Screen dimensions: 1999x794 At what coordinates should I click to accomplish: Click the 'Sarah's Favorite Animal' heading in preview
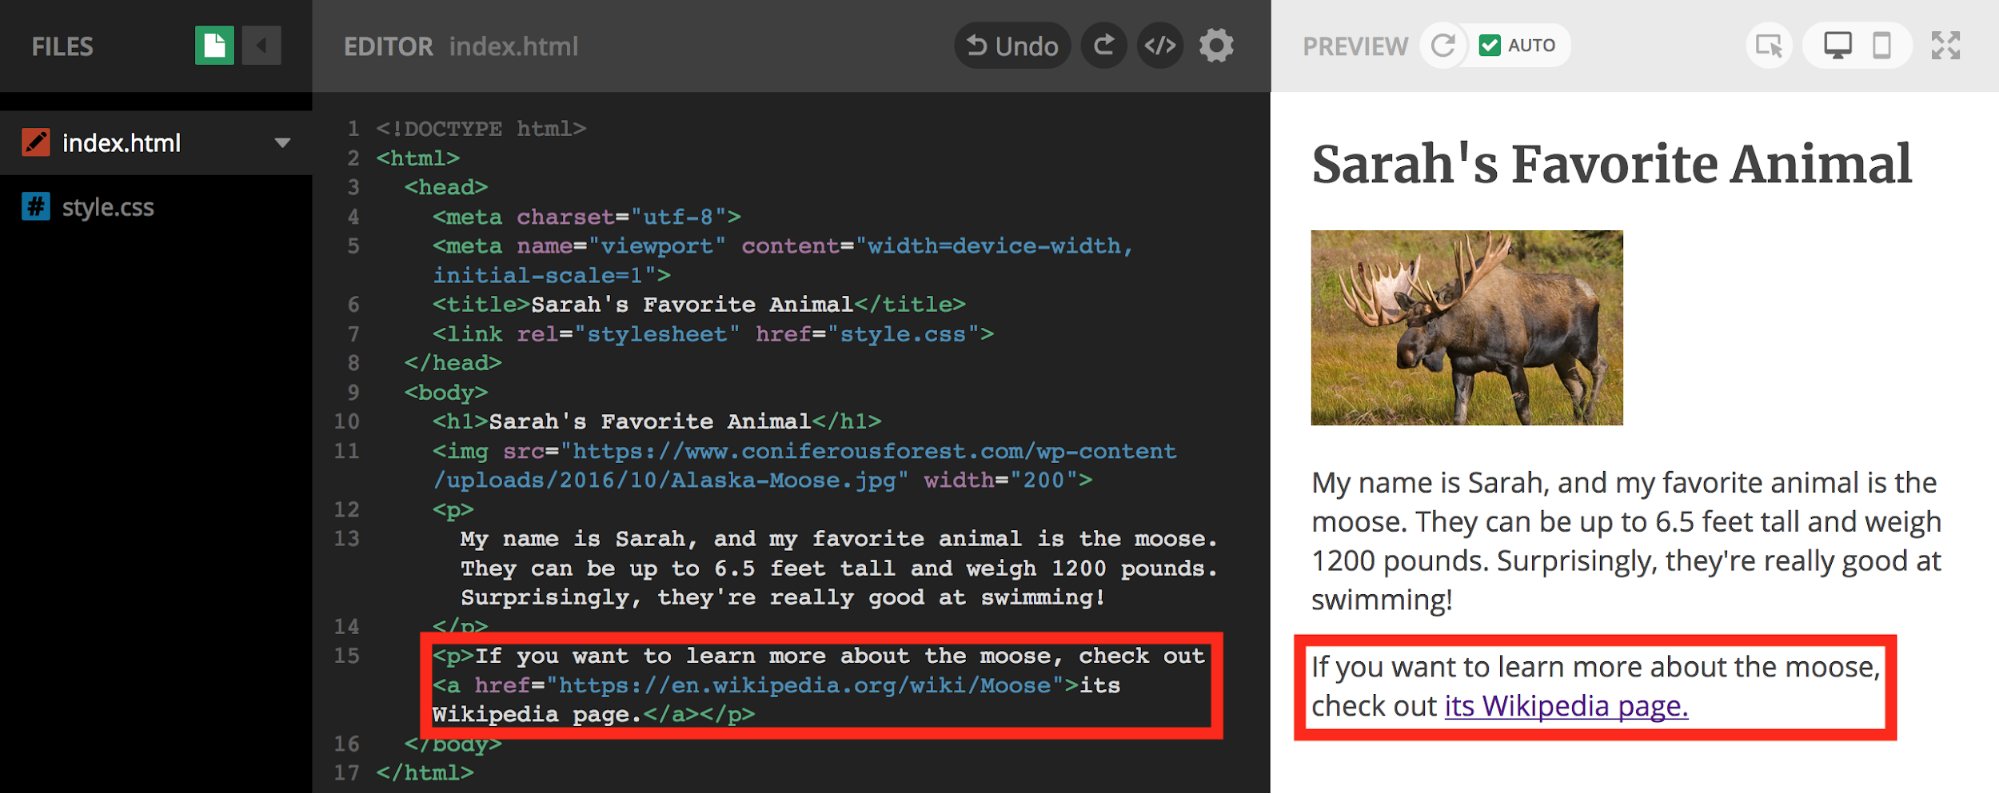click(x=1611, y=165)
